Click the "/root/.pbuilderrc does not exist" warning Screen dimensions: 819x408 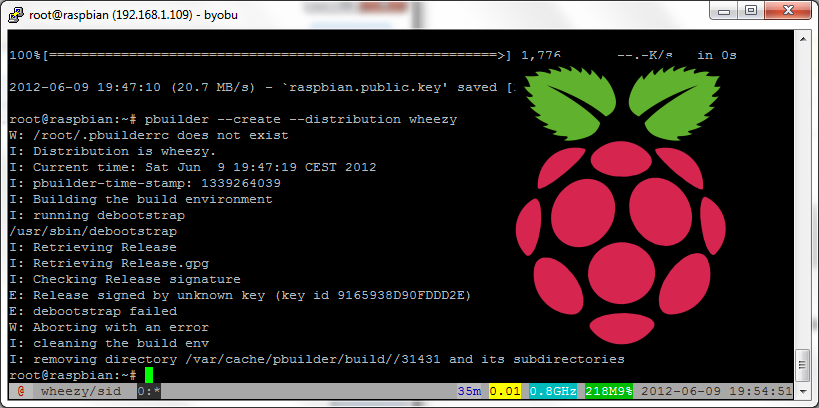149,136
